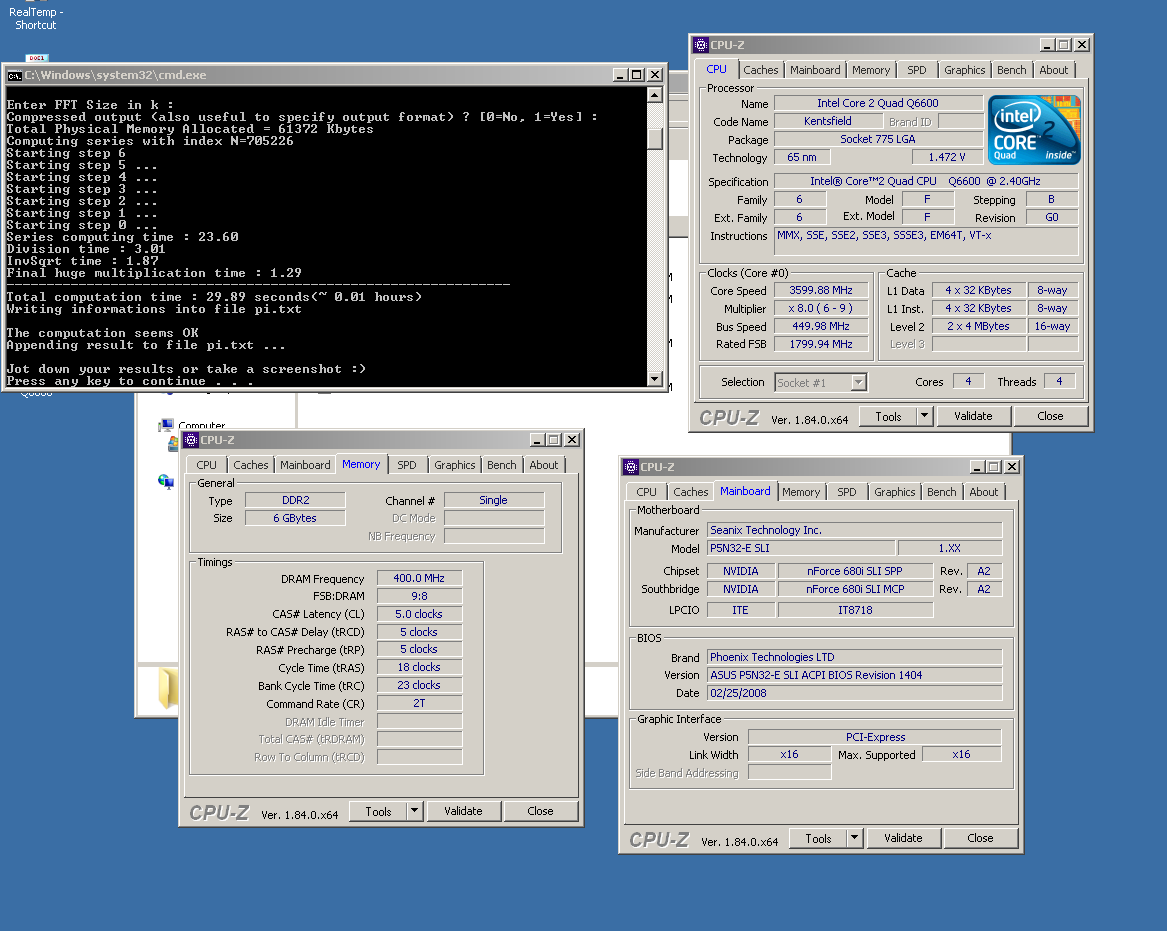1167x931 pixels.
Task: Select Memory tab in the Mainboard window
Action: (801, 492)
